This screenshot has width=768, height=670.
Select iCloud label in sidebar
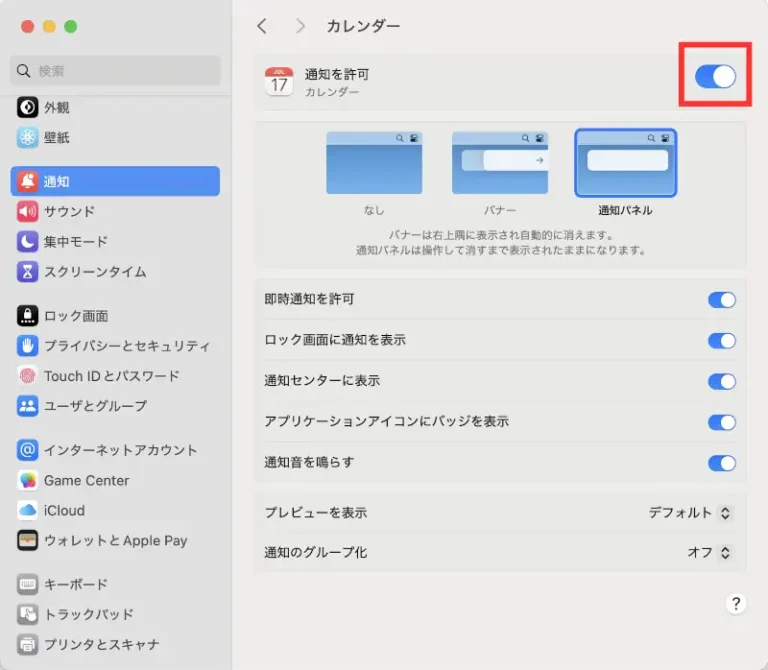click(64, 510)
